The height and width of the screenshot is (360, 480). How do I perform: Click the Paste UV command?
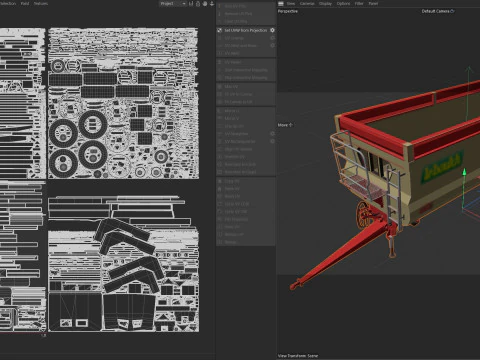232,189
